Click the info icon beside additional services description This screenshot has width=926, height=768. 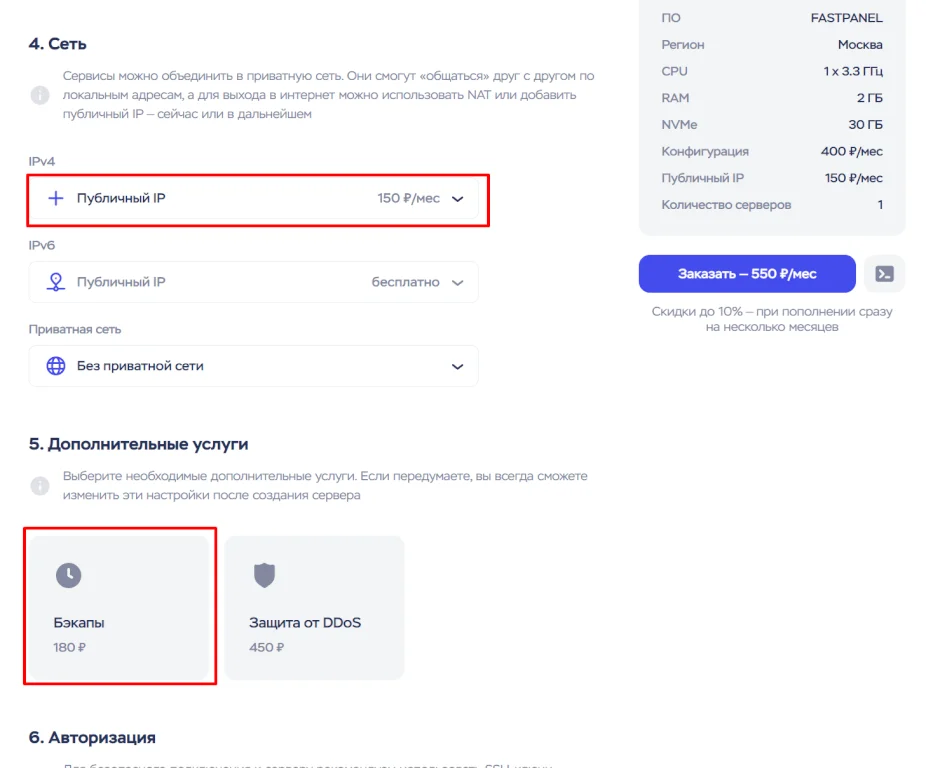coord(40,486)
